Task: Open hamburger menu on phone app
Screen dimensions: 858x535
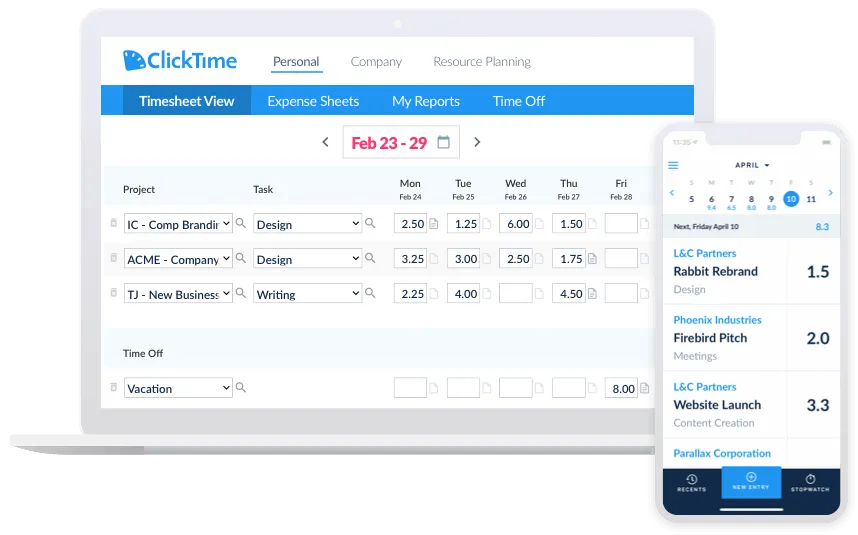Action: click(674, 165)
